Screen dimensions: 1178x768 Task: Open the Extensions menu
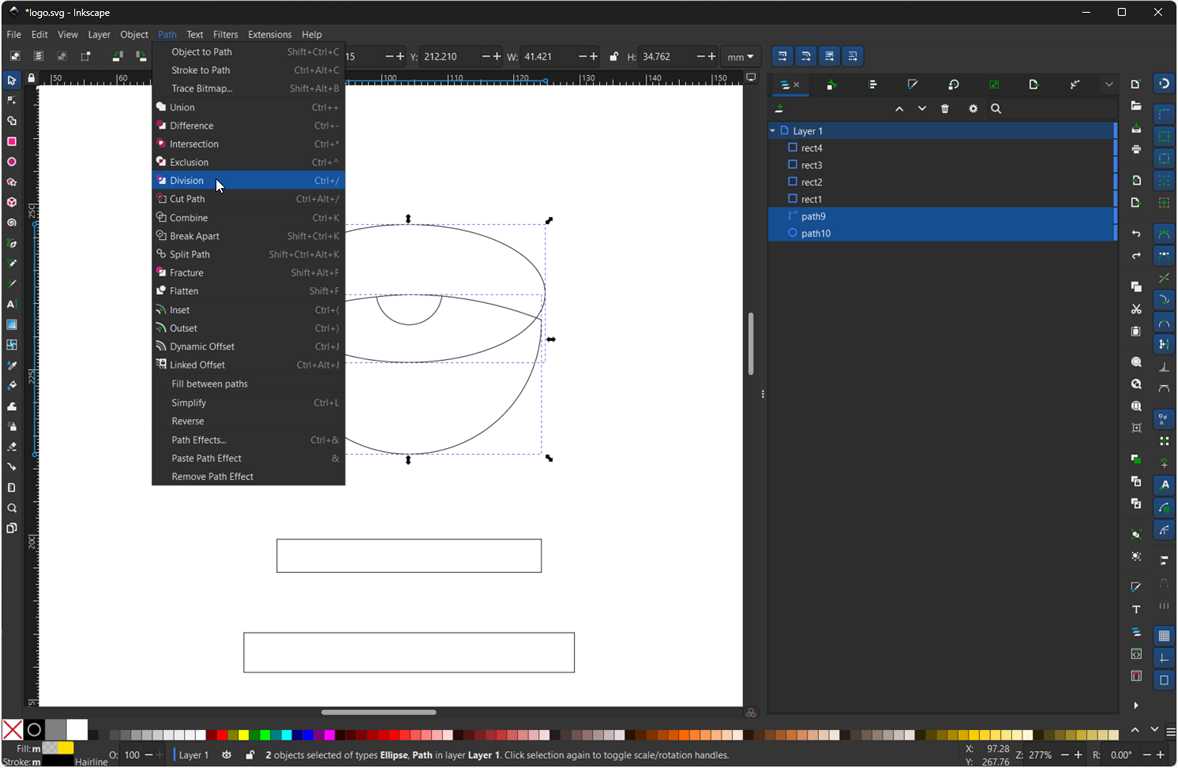270,35
